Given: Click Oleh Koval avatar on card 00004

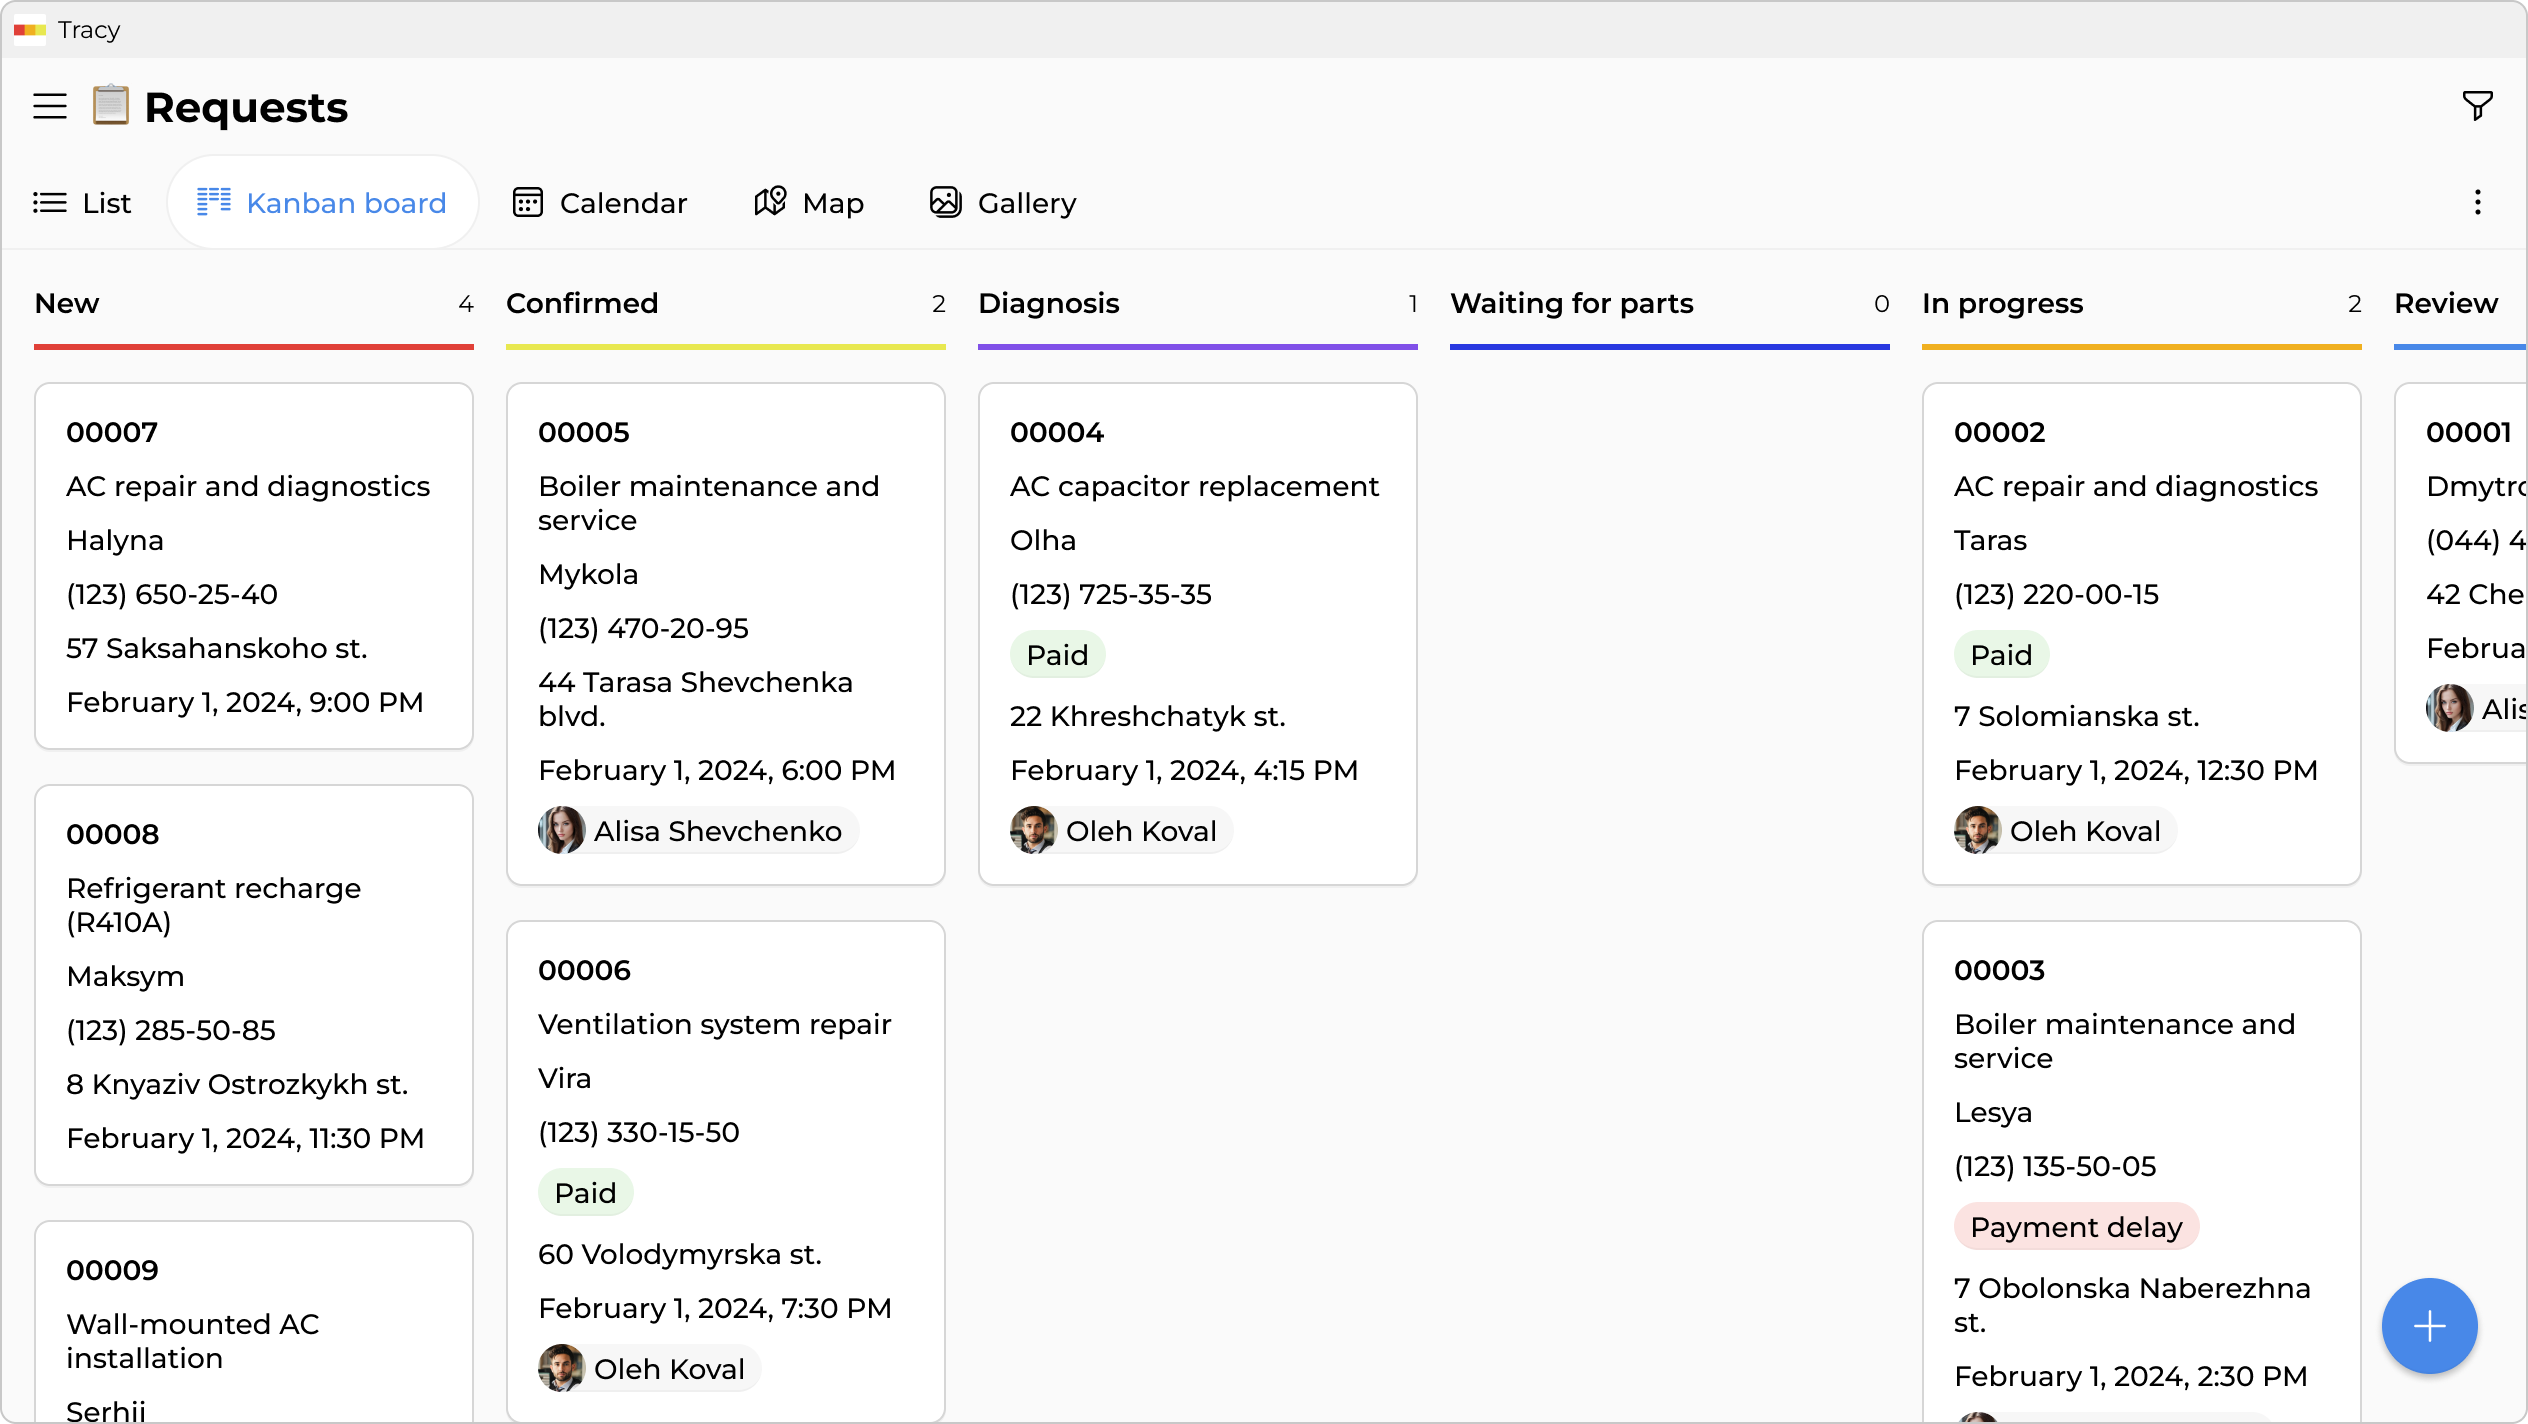Looking at the screenshot, I should click(x=1033, y=830).
